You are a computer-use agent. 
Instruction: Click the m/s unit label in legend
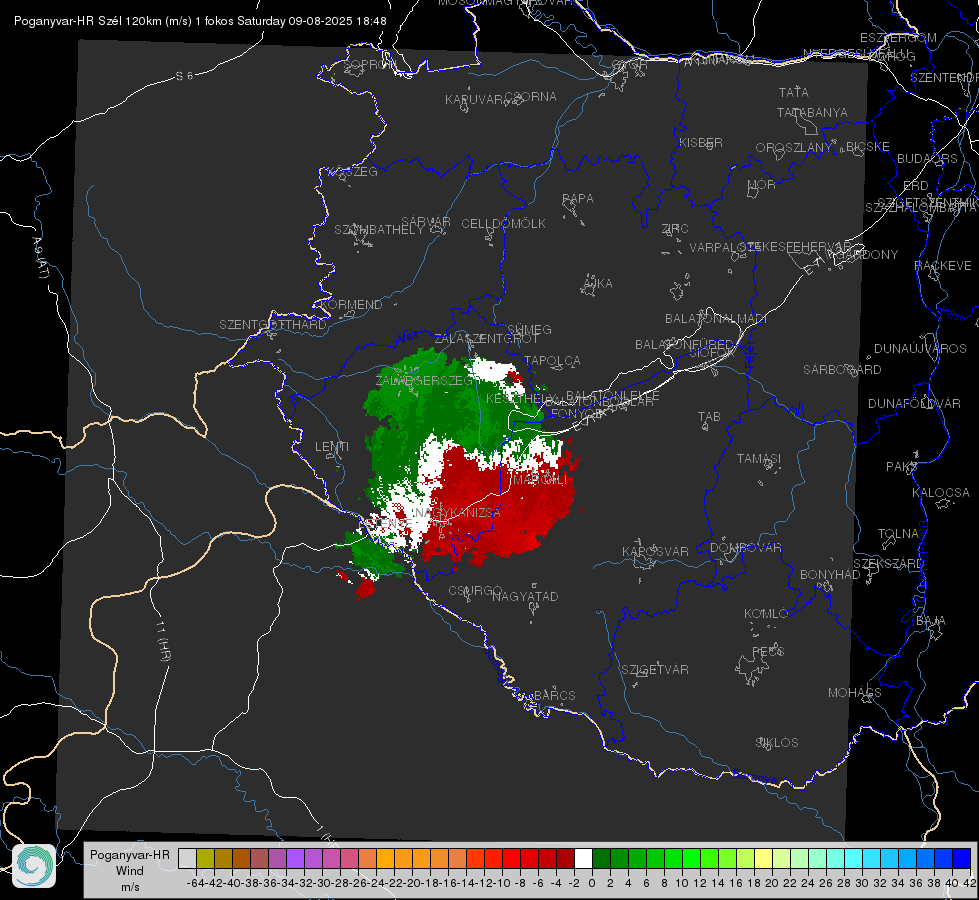130,887
